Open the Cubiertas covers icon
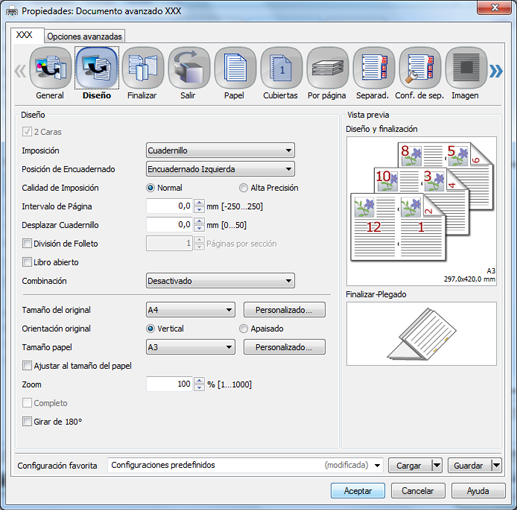The image size is (517, 510). (x=281, y=68)
